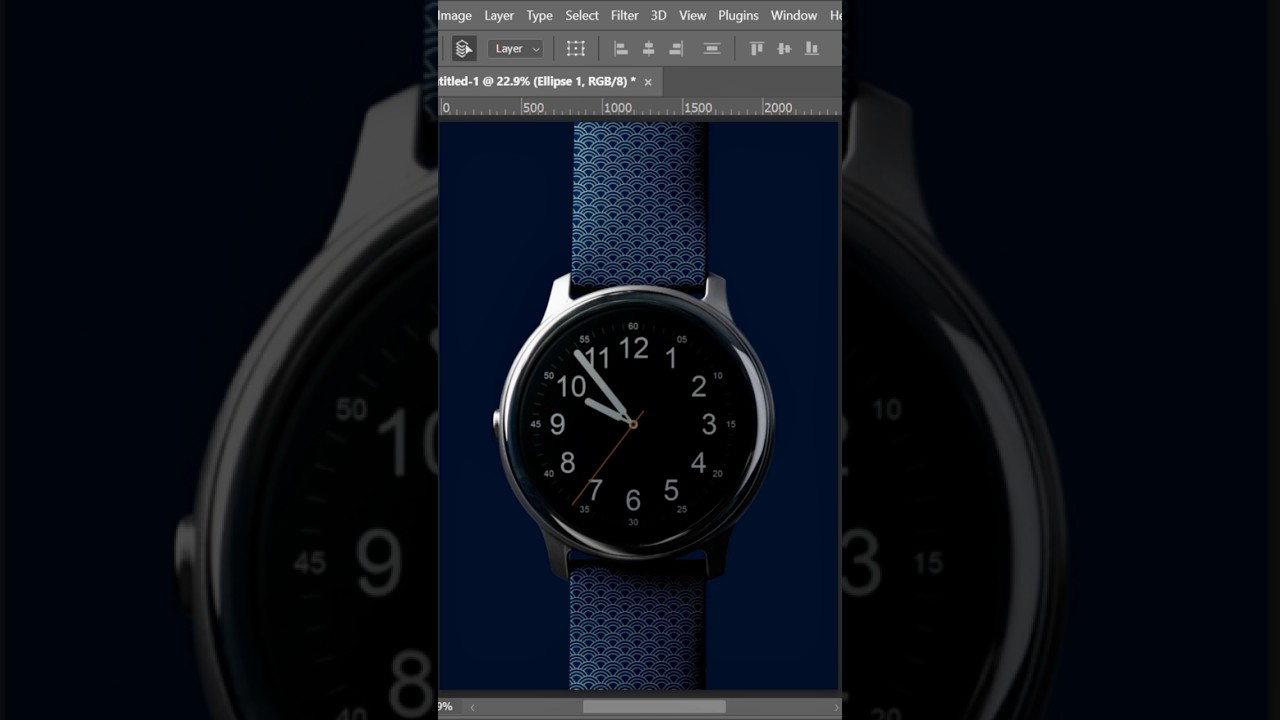Click the upper watch strap on canvas
This screenshot has width=1280, height=720.
[639, 203]
